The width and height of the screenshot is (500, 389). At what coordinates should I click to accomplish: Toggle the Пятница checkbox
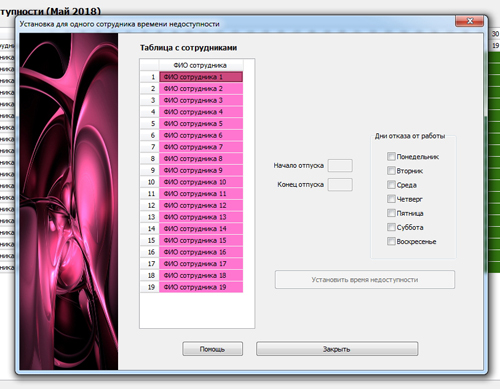click(x=391, y=213)
